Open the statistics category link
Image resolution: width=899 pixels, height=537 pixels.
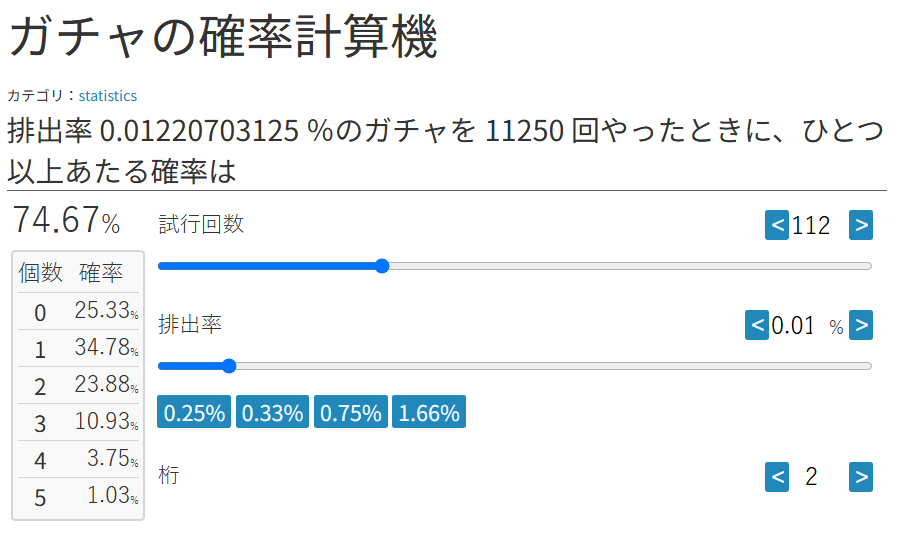pyautogui.click(x=108, y=96)
